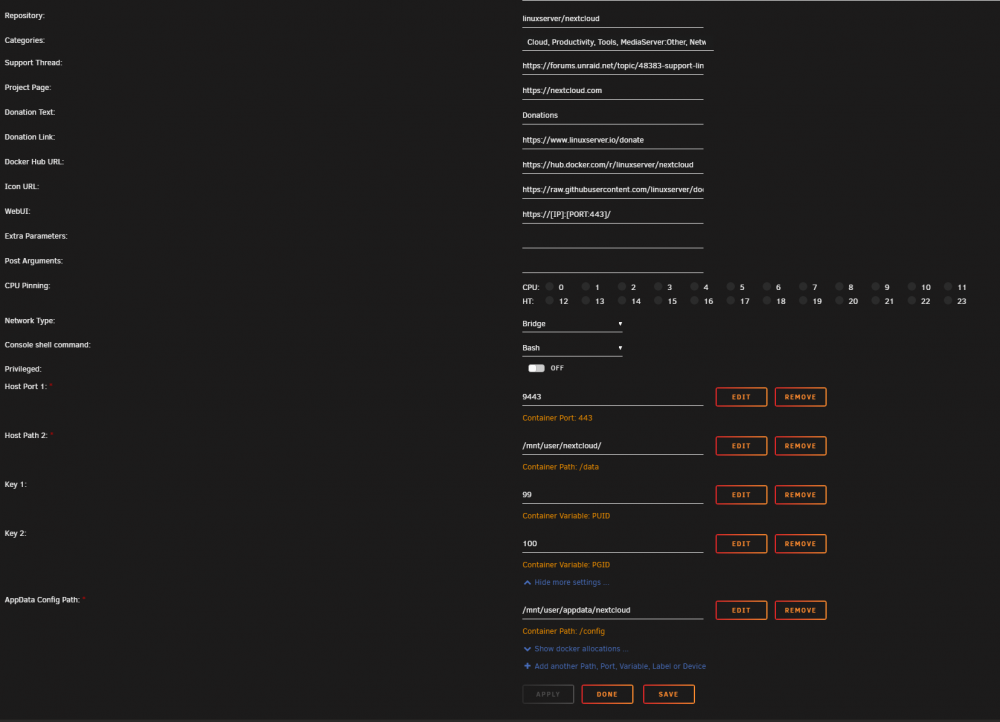Click the Container Variable: PUID text

click(x=566, y=516)
